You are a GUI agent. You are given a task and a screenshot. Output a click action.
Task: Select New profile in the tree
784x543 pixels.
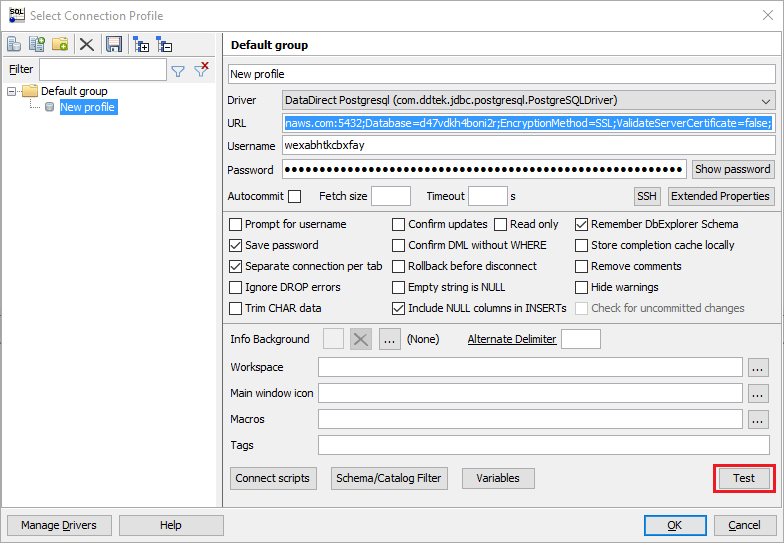(x=87, y=107)
